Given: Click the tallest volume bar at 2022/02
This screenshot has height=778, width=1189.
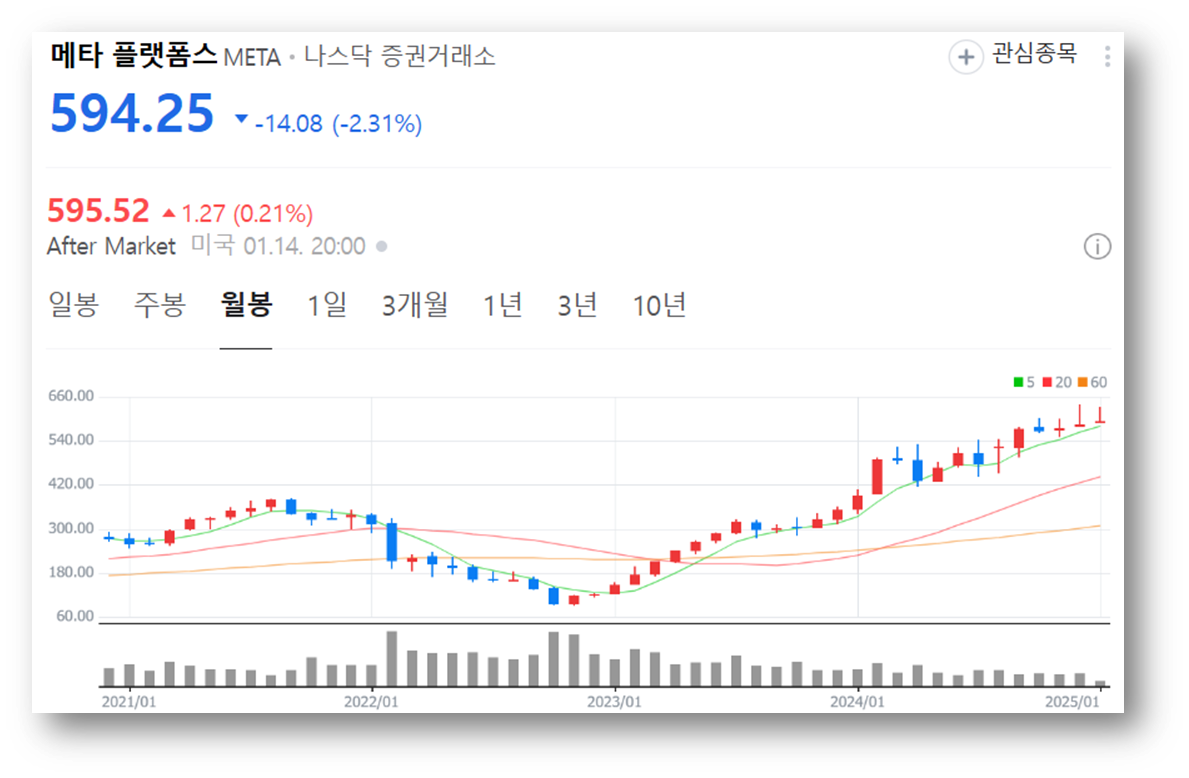Looking at the screenshot, I should pyautogui.click(x=392, y=659).
